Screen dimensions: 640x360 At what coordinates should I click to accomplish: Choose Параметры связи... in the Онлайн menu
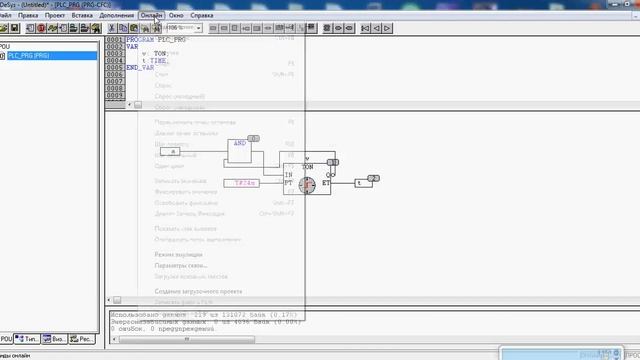(x=181, y=265)
